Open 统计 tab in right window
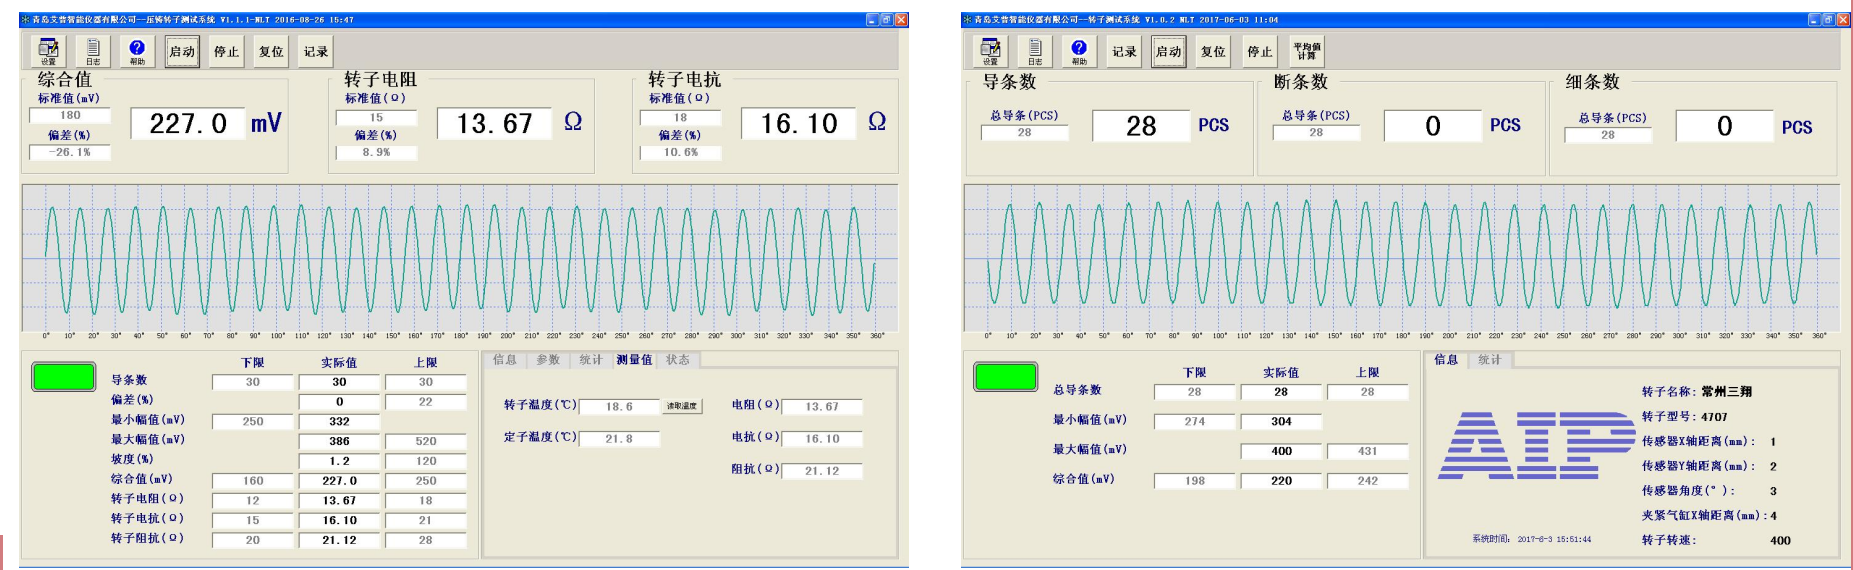The height and width of the screenshot is (570, 1853). [1490, 360]
